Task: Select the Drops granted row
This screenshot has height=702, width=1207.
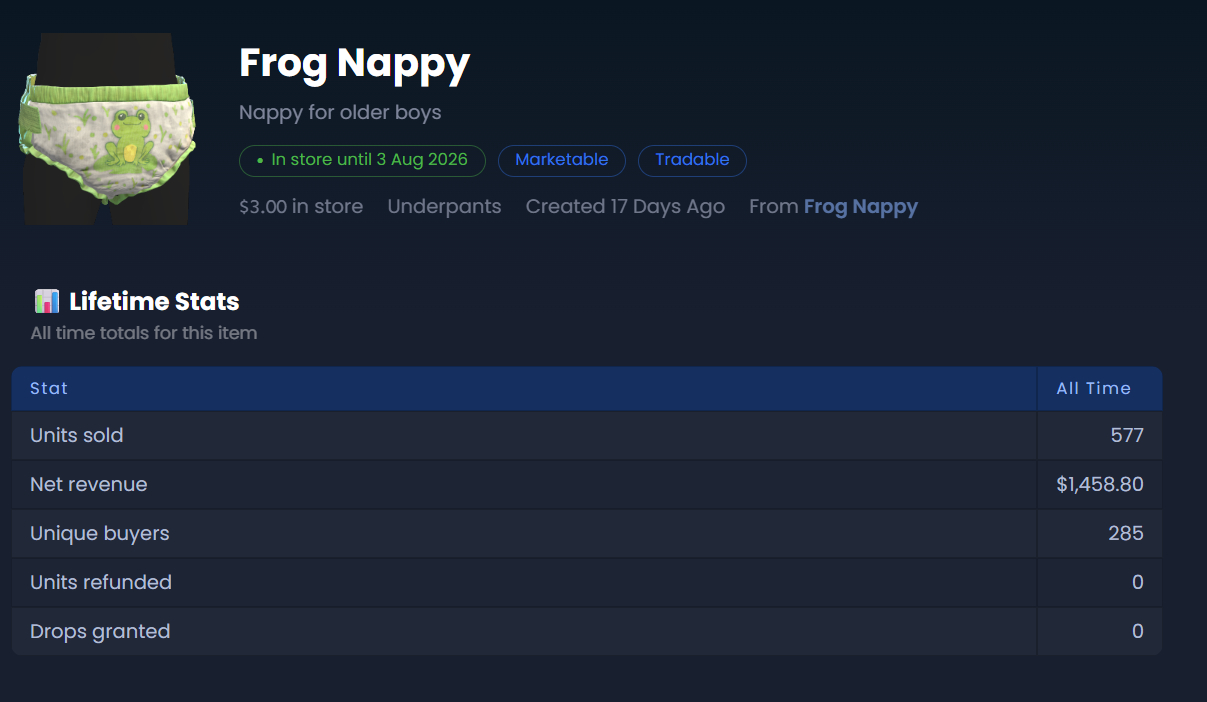Action: (587, 631)
